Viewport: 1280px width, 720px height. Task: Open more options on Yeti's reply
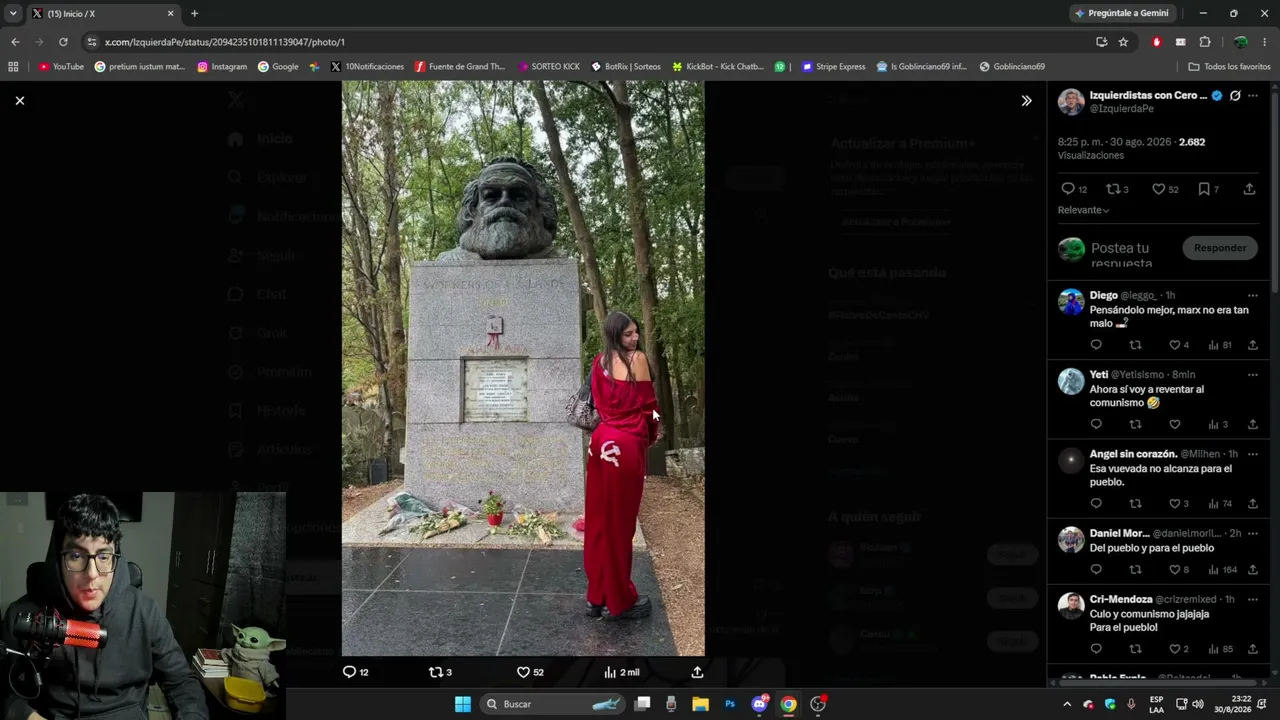(x=1253, y=375)
